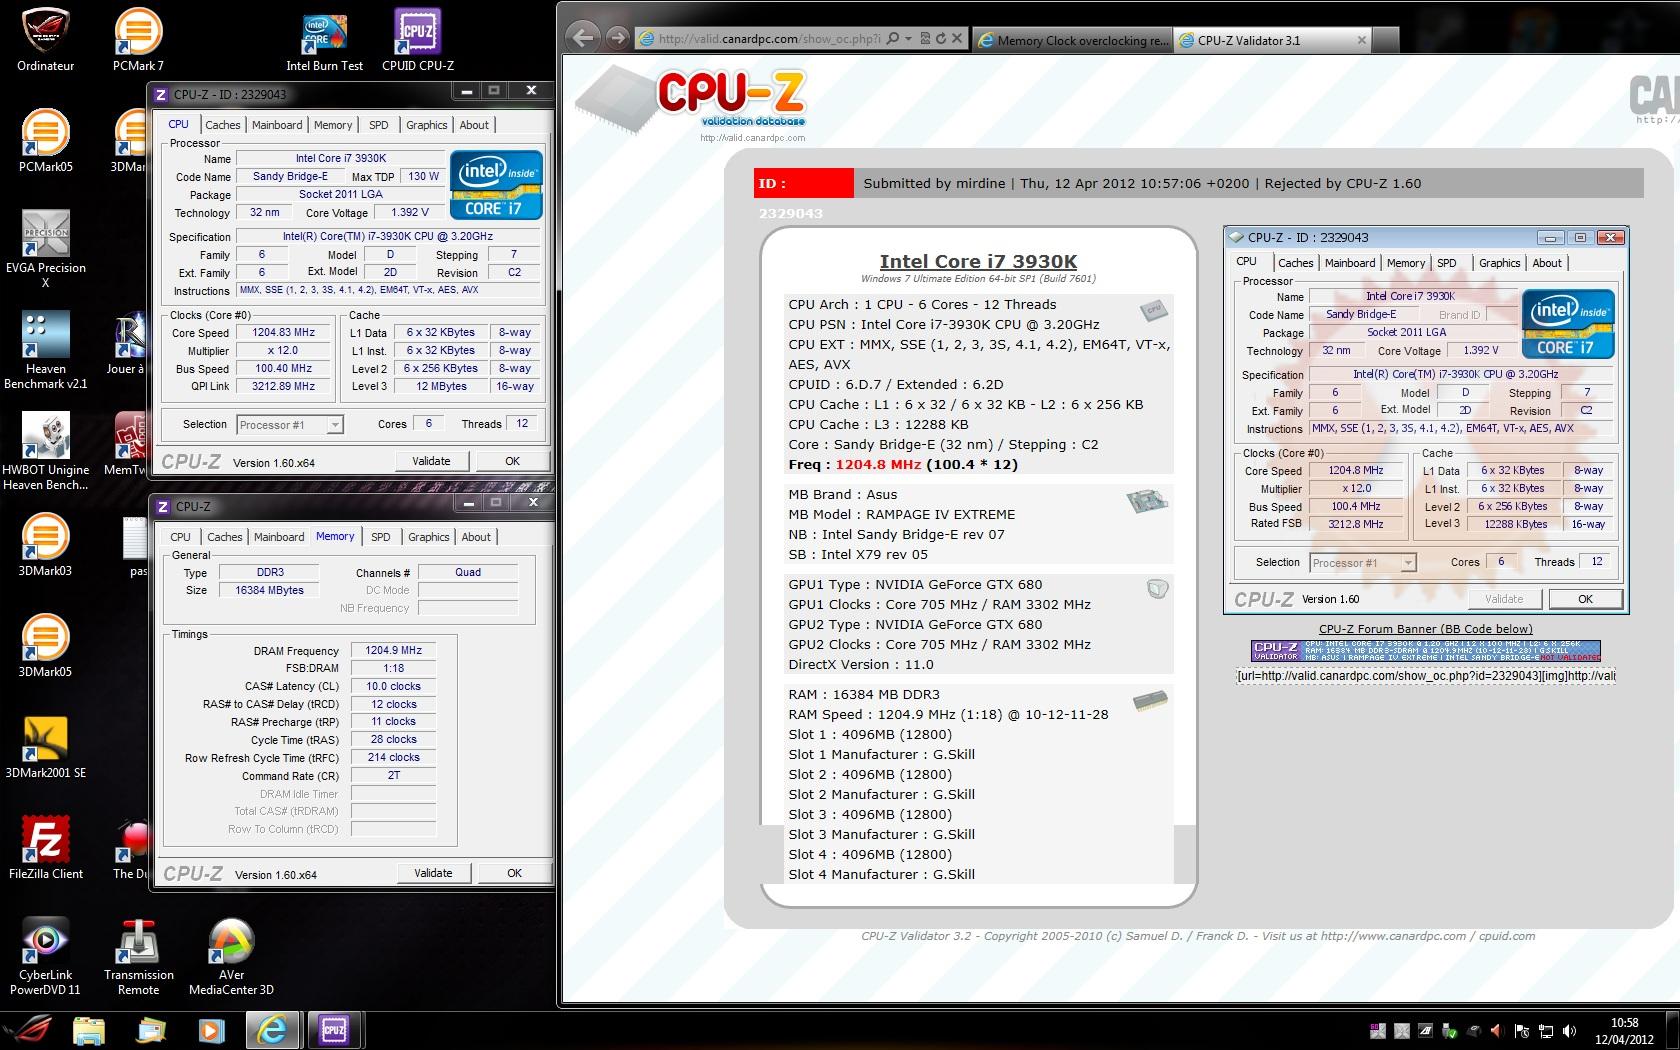1680x1050 pixels.
Task: Launch PCMark 7 from the desktop
Action: (138, 40)
